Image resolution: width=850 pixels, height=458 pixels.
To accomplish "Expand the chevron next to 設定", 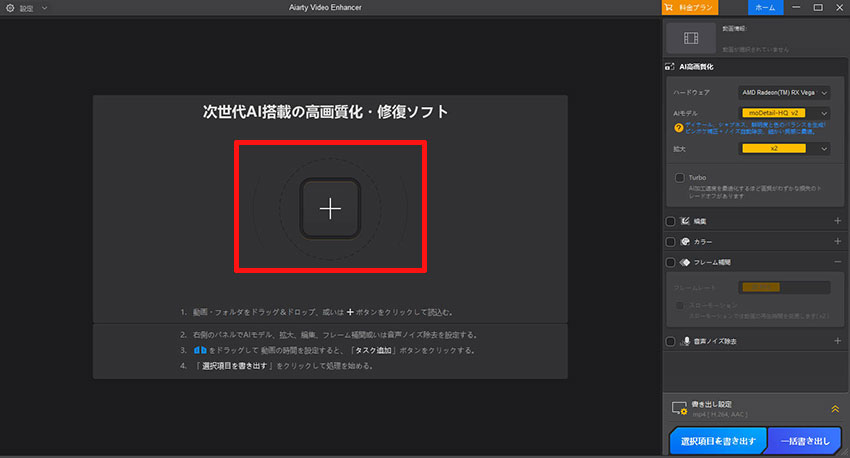I will 44,8.
